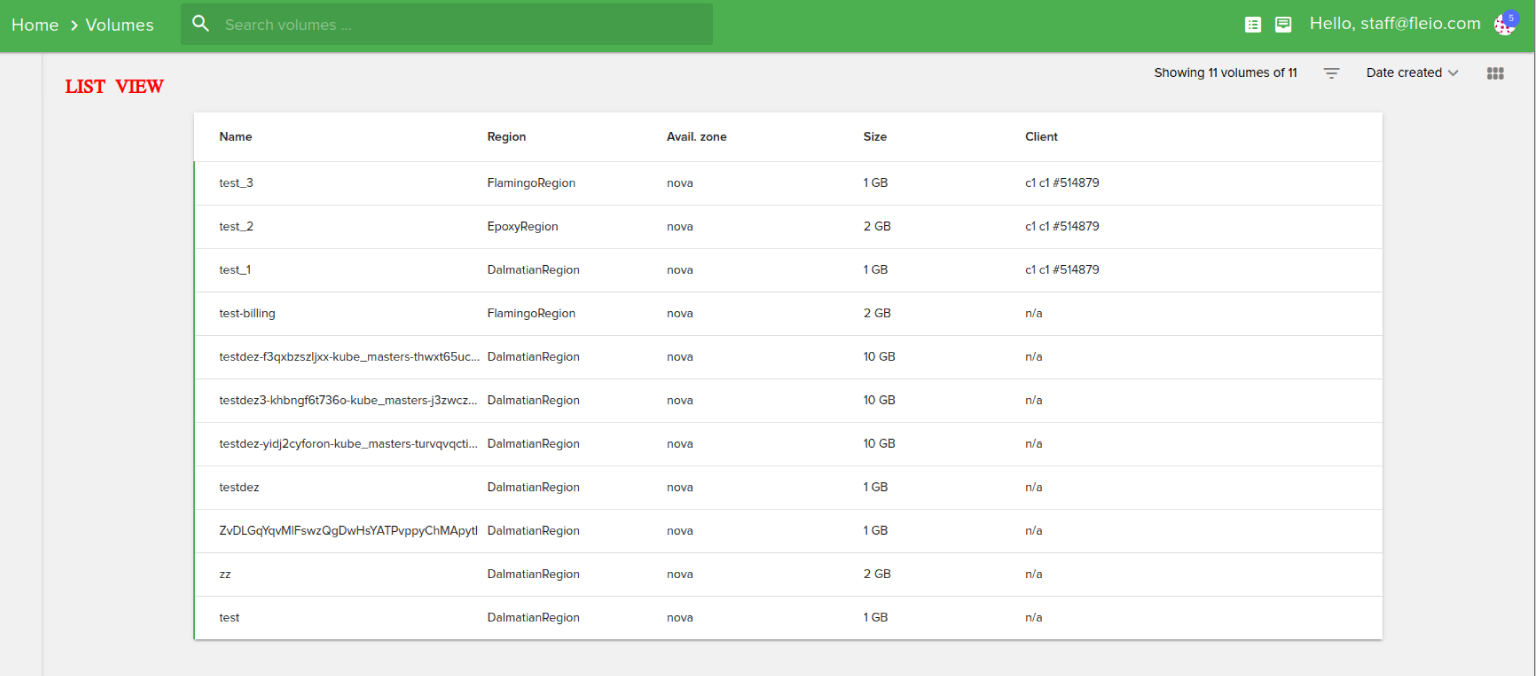
Task: Open the staff user avatar menu
Action: tap(1504, 24)
